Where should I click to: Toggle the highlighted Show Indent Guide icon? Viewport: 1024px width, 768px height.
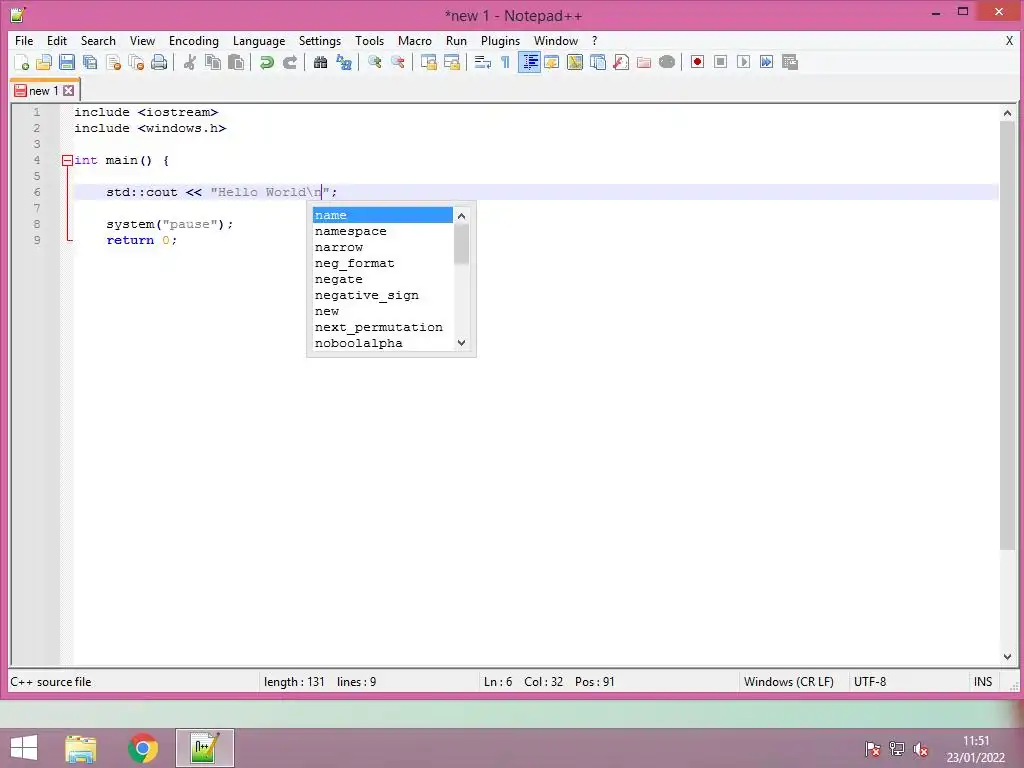(x=529, y=62)
